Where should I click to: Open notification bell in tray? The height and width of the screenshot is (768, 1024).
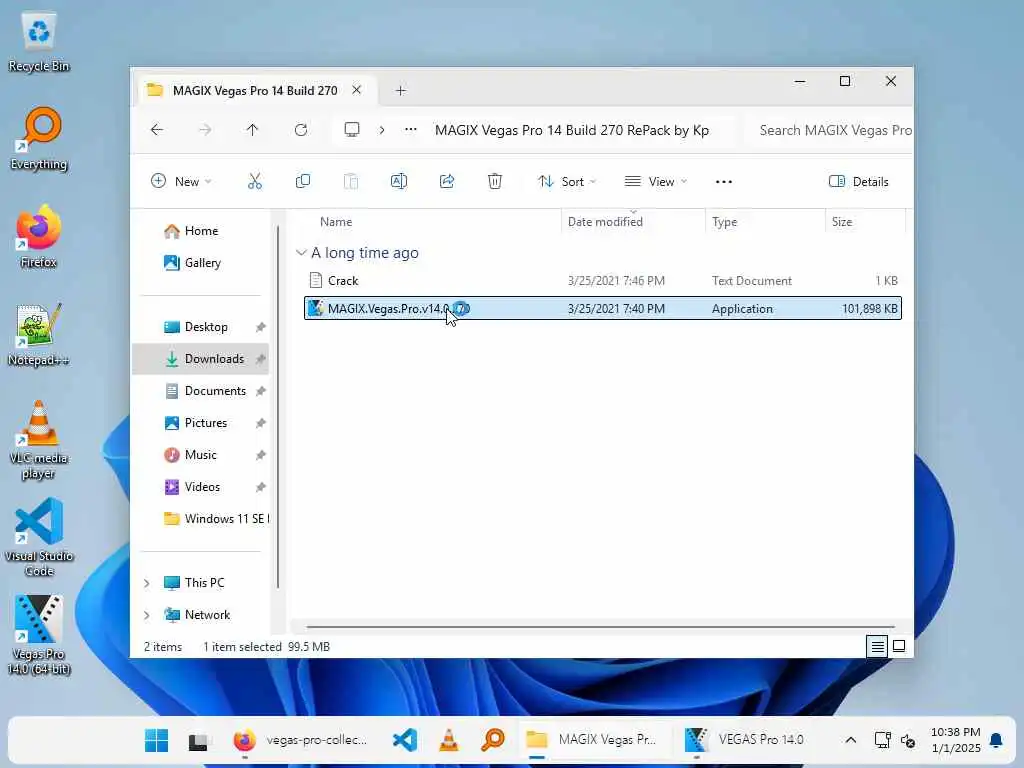click(x=996, y=740)
